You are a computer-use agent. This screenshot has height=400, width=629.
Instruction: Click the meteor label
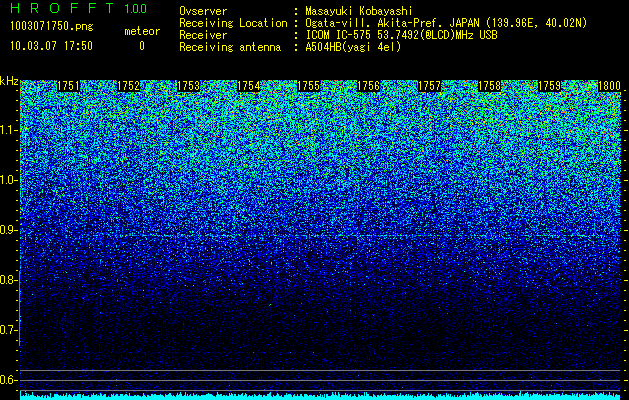pyautogui.click(x=142, y=31)
